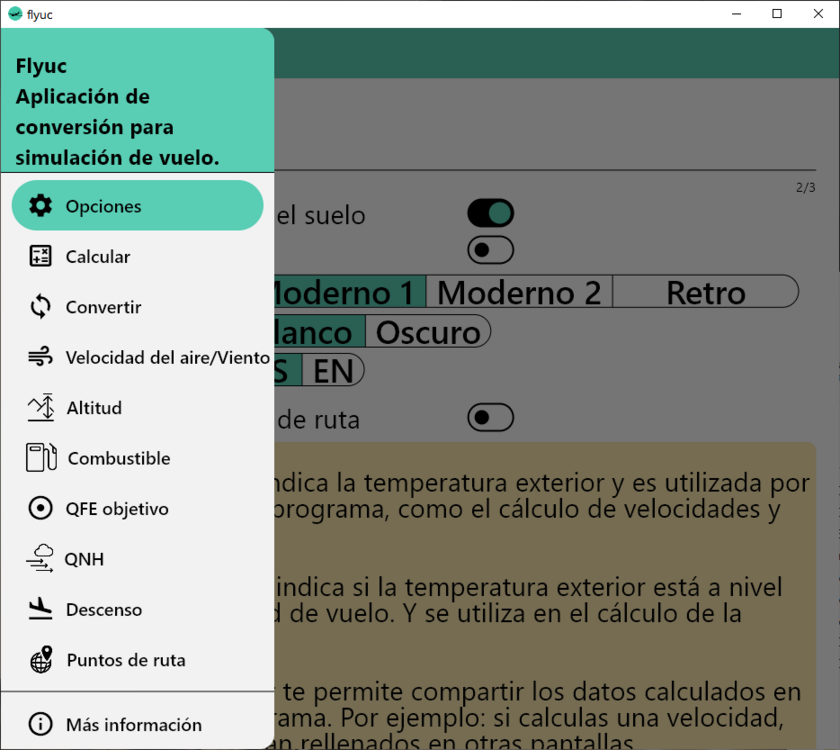
Task: Select the Moderno 2 style option
Action: 519,292
